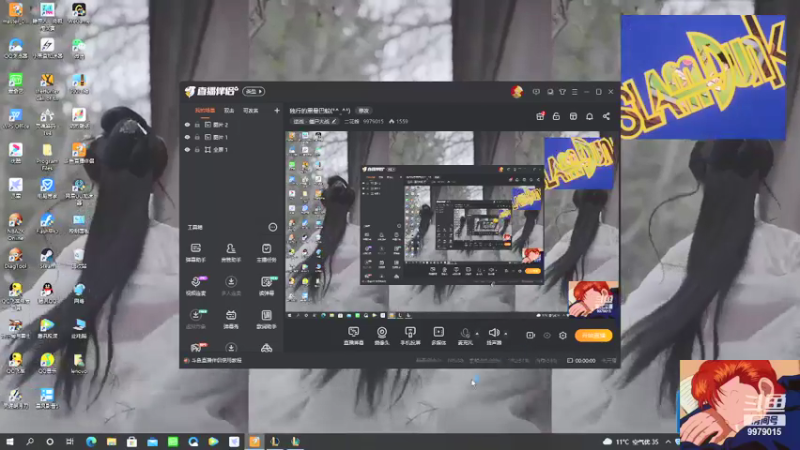The image size is (800, 450).
Task: Hide the 图片 2 layer with eye icon
Action: pyautogui.click(x=187, y=124)
